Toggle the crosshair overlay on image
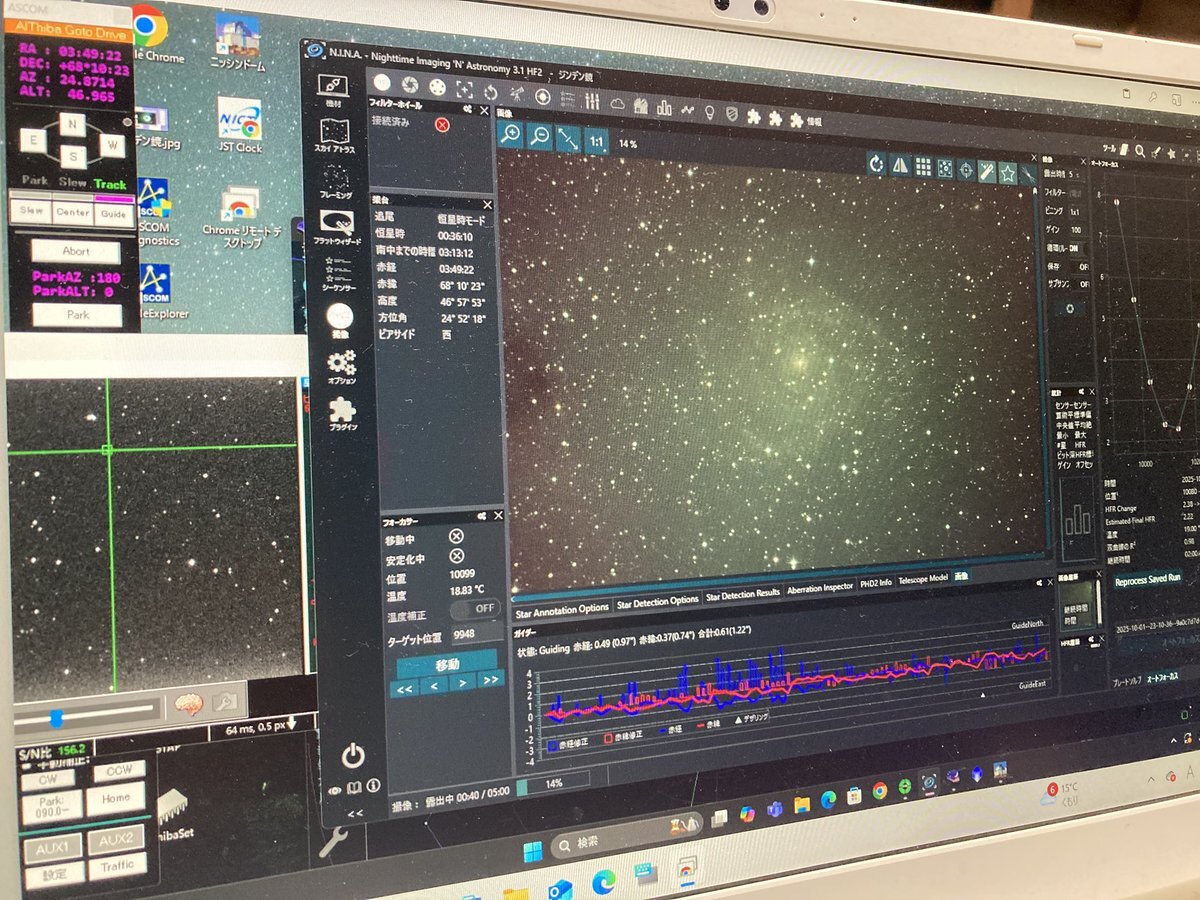 point(966,171)
